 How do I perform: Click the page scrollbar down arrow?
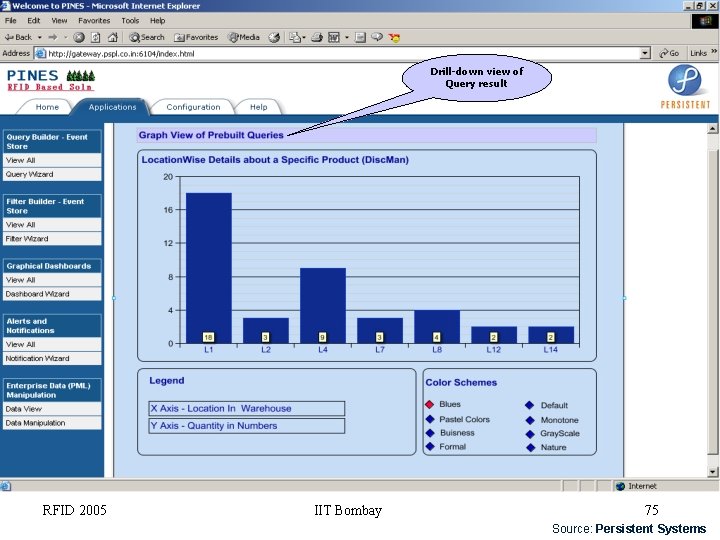pos(712,472)
